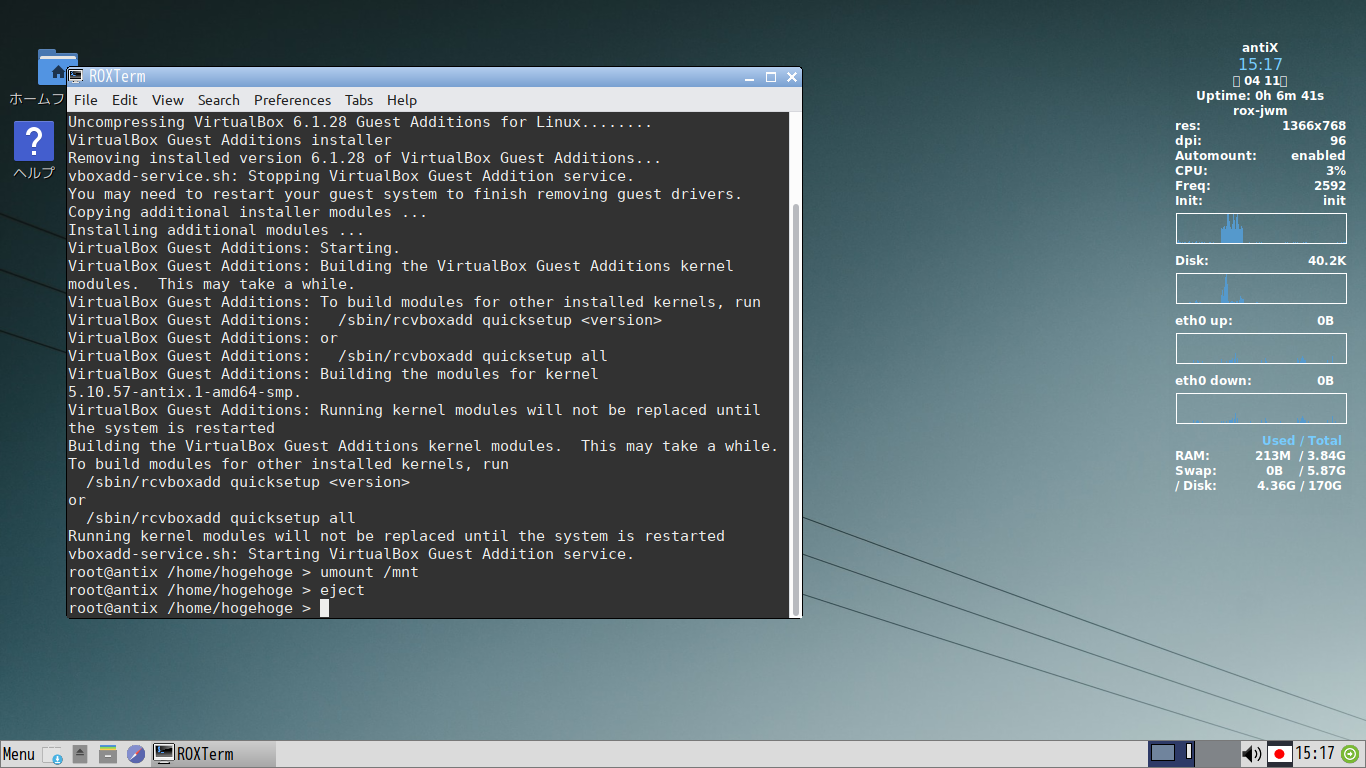Minimize the ROXTerm window
Screen dimensions: 1366x768
(x=750, y=77)
